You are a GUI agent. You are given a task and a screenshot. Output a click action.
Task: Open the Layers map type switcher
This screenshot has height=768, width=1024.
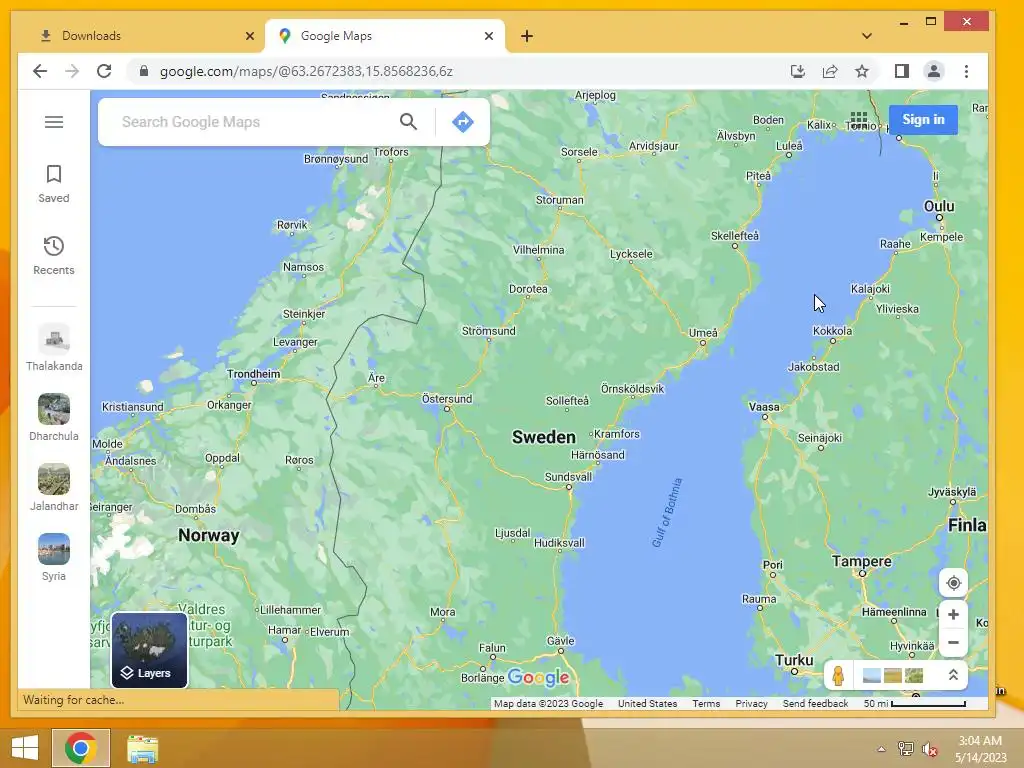coord(150,650)
